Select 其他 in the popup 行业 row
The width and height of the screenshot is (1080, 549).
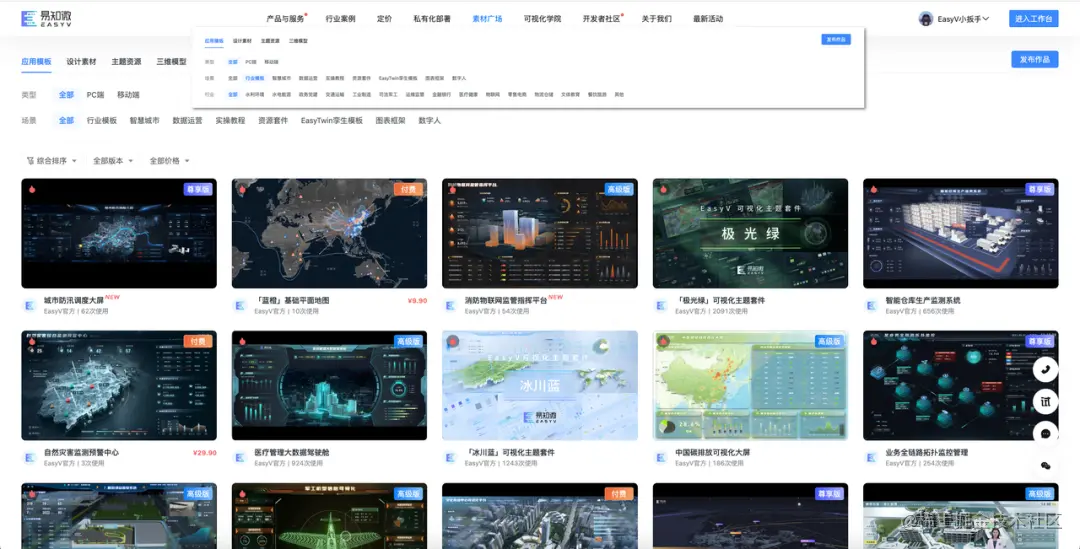619,94
